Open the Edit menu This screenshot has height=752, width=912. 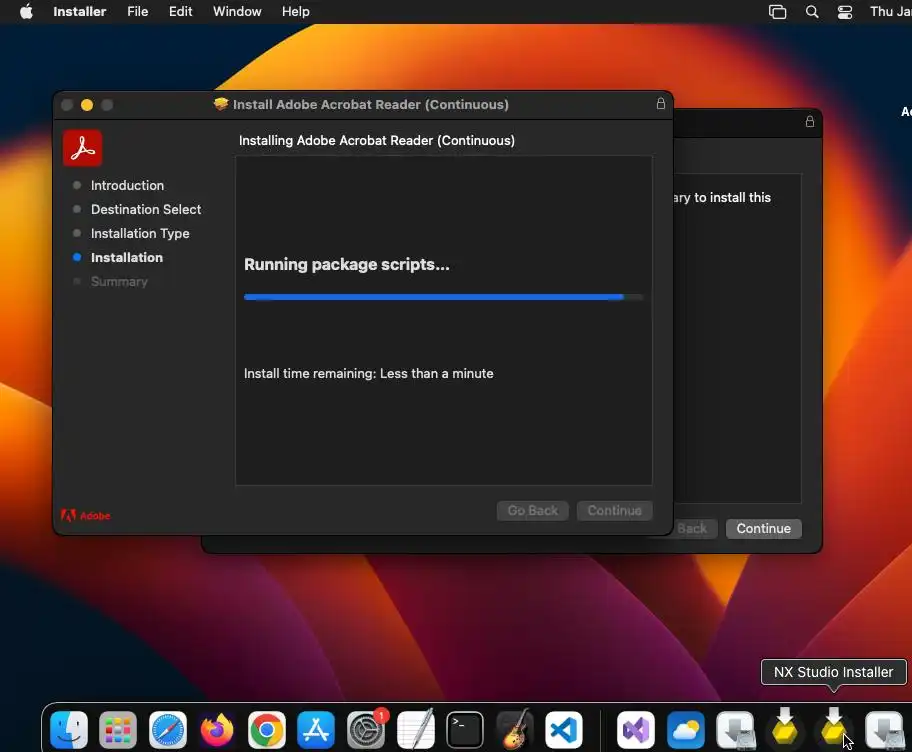(x=180, y=12)
